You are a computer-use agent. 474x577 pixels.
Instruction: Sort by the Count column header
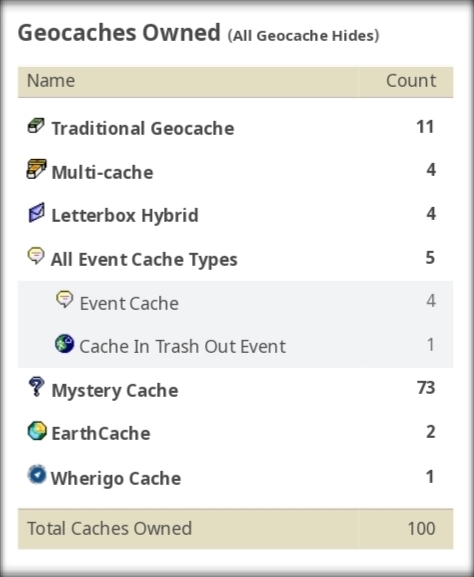tap(405, 82)
